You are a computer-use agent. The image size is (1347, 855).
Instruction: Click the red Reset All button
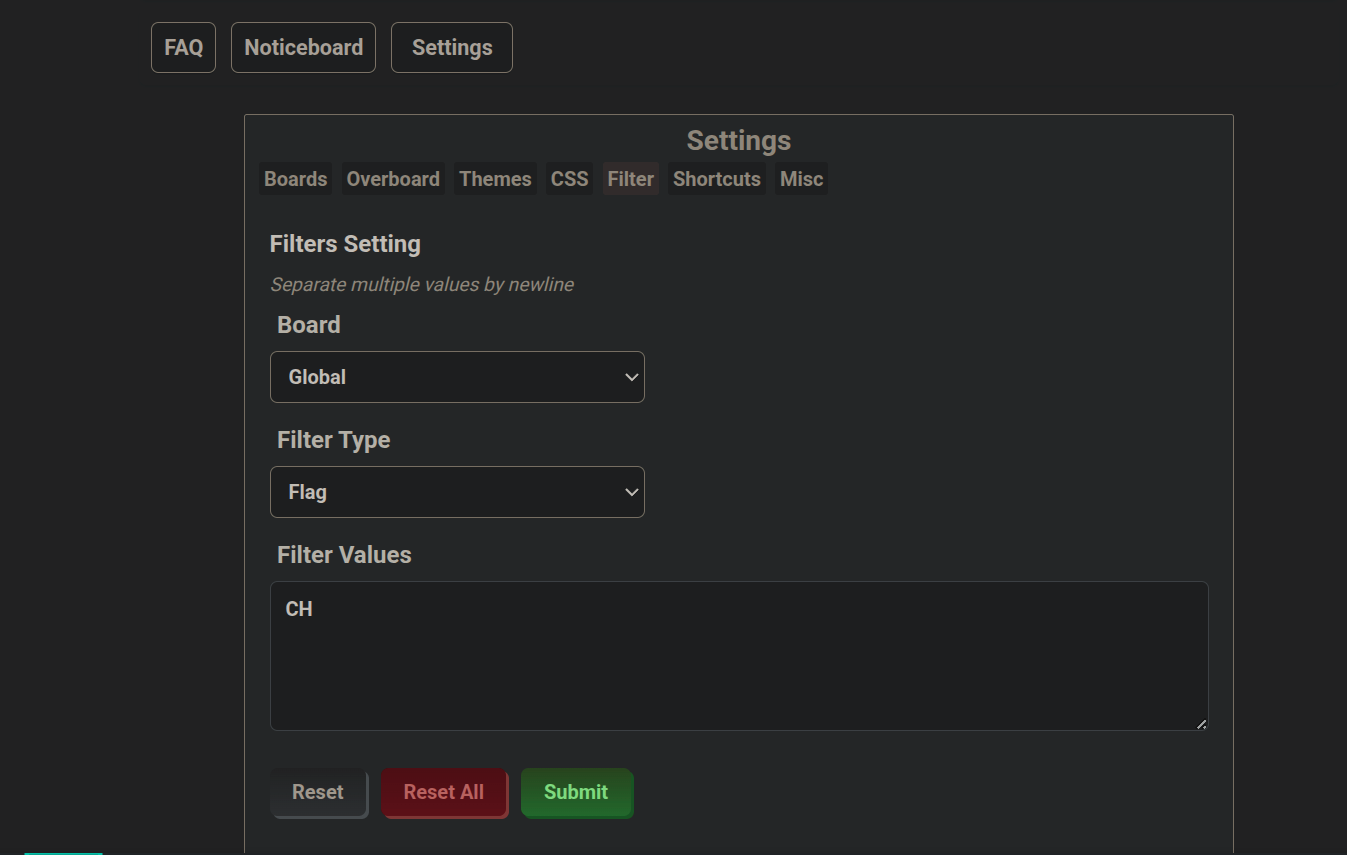point(444,792)
